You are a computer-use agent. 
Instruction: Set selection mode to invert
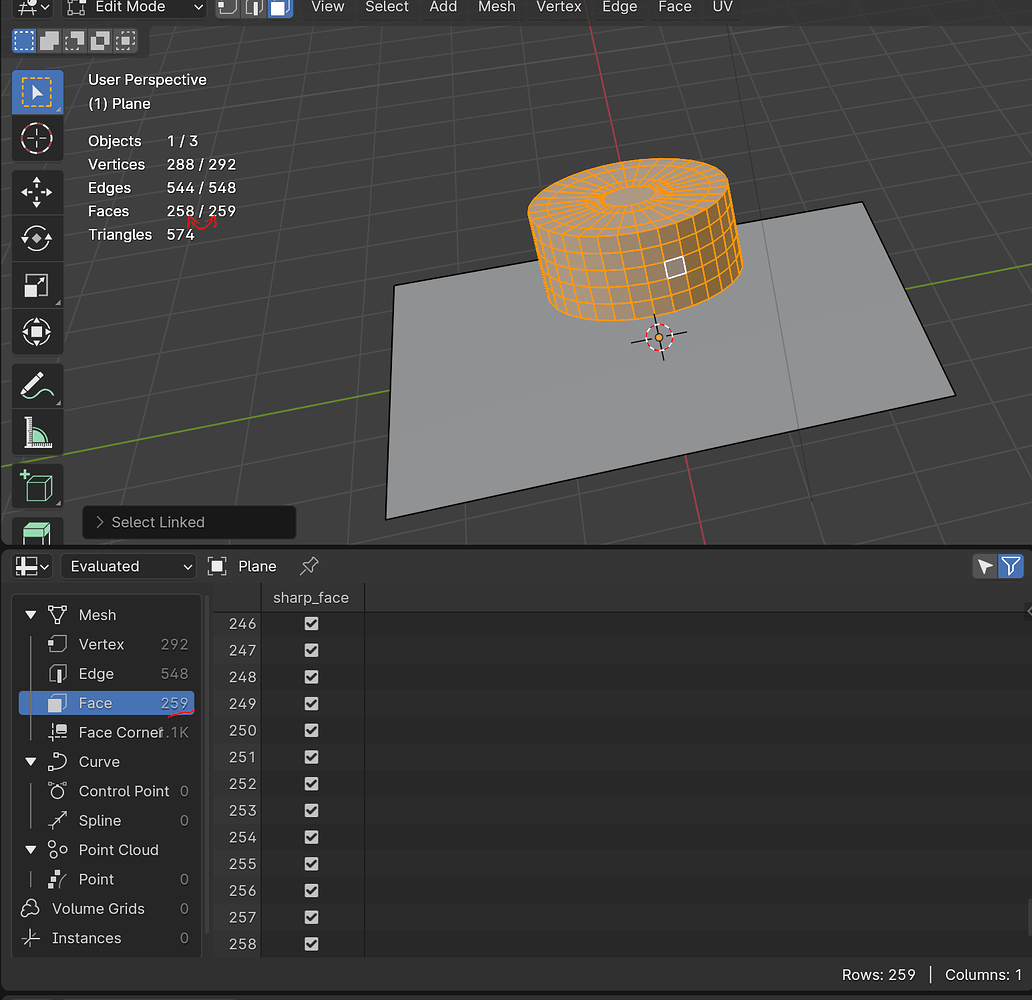tap(100, 41)
